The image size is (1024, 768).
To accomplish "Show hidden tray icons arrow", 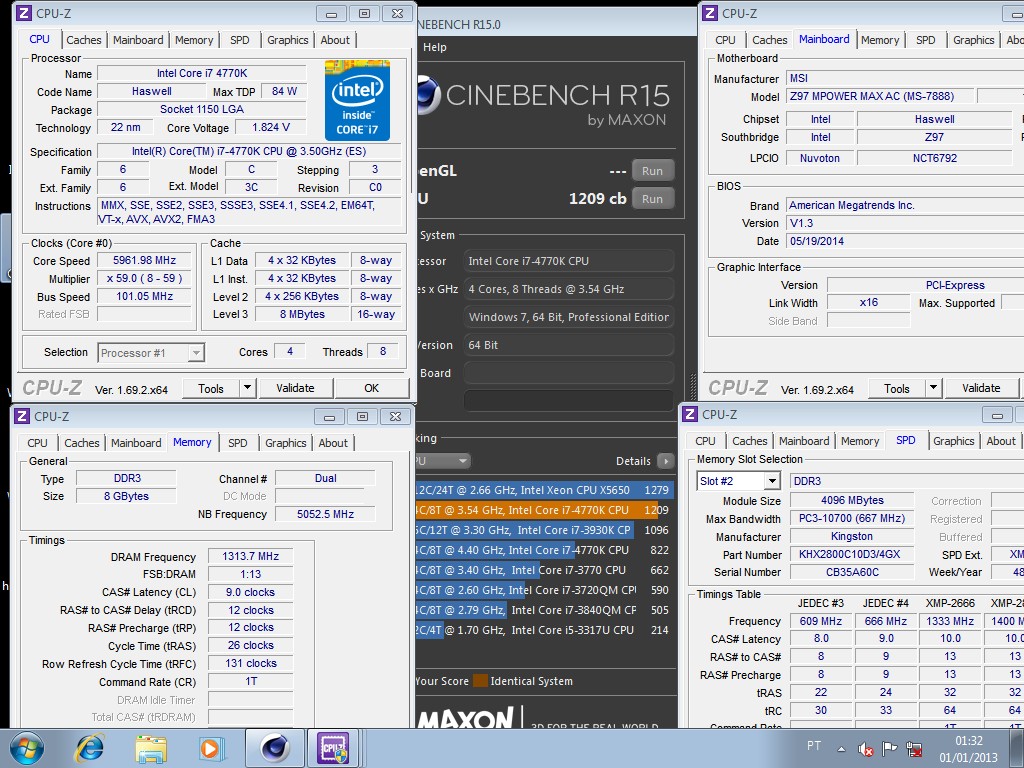I will pos(841,749).
